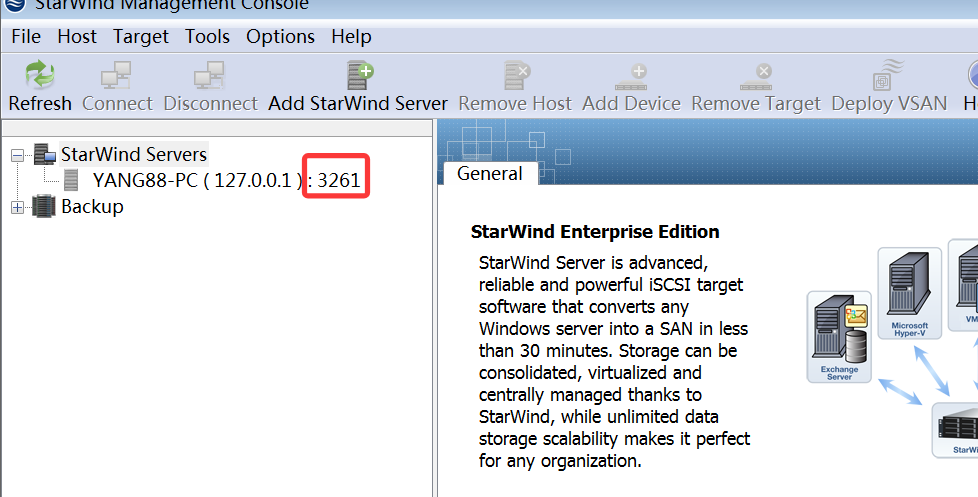The height and width of the screenshot is (497, 978).
Task: Click the Add Device toolbar icon
Action: (631, 77)
